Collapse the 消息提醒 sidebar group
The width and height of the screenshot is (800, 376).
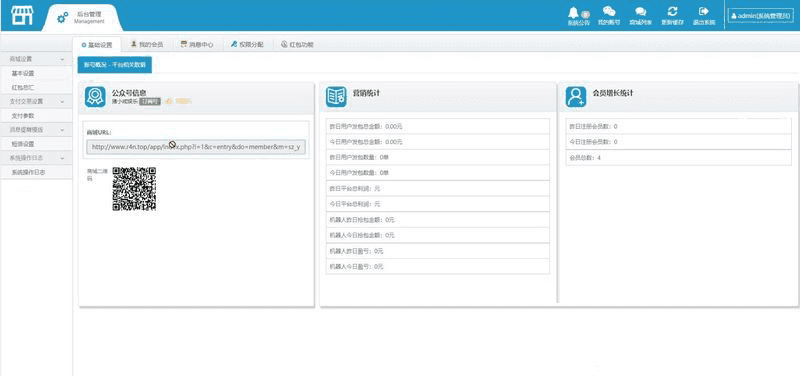point(36,130)
